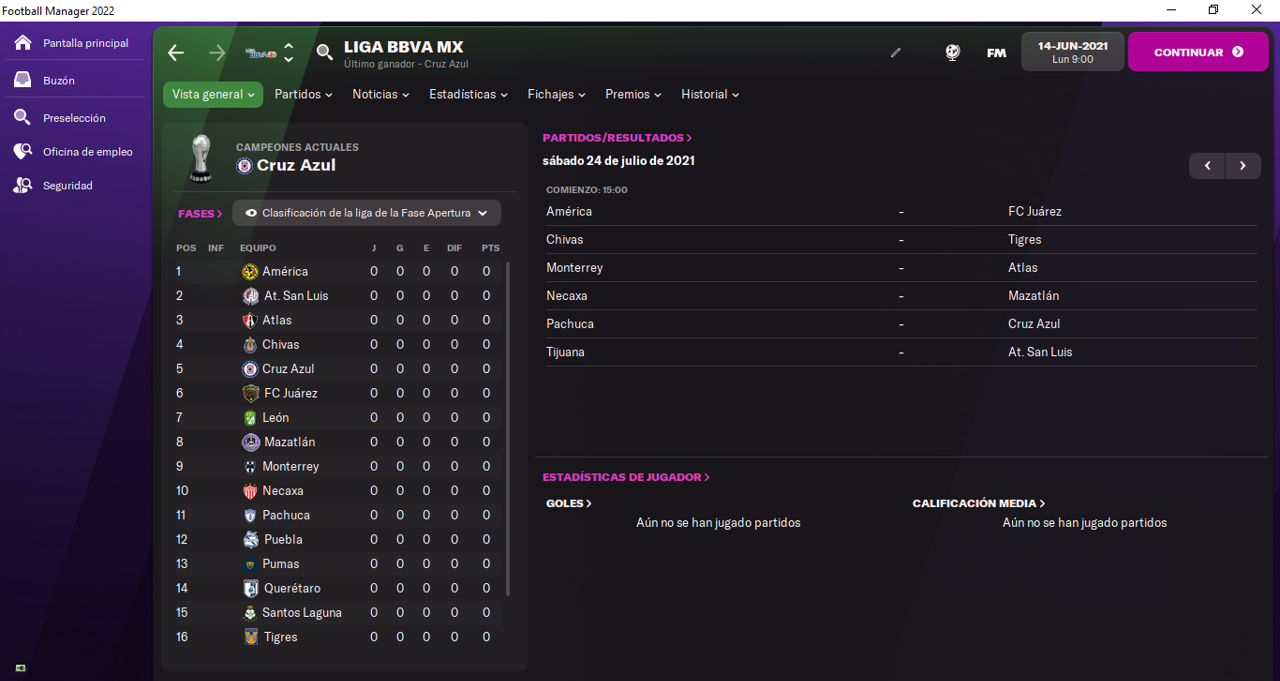Open the football world icon in header

[952, 52]
